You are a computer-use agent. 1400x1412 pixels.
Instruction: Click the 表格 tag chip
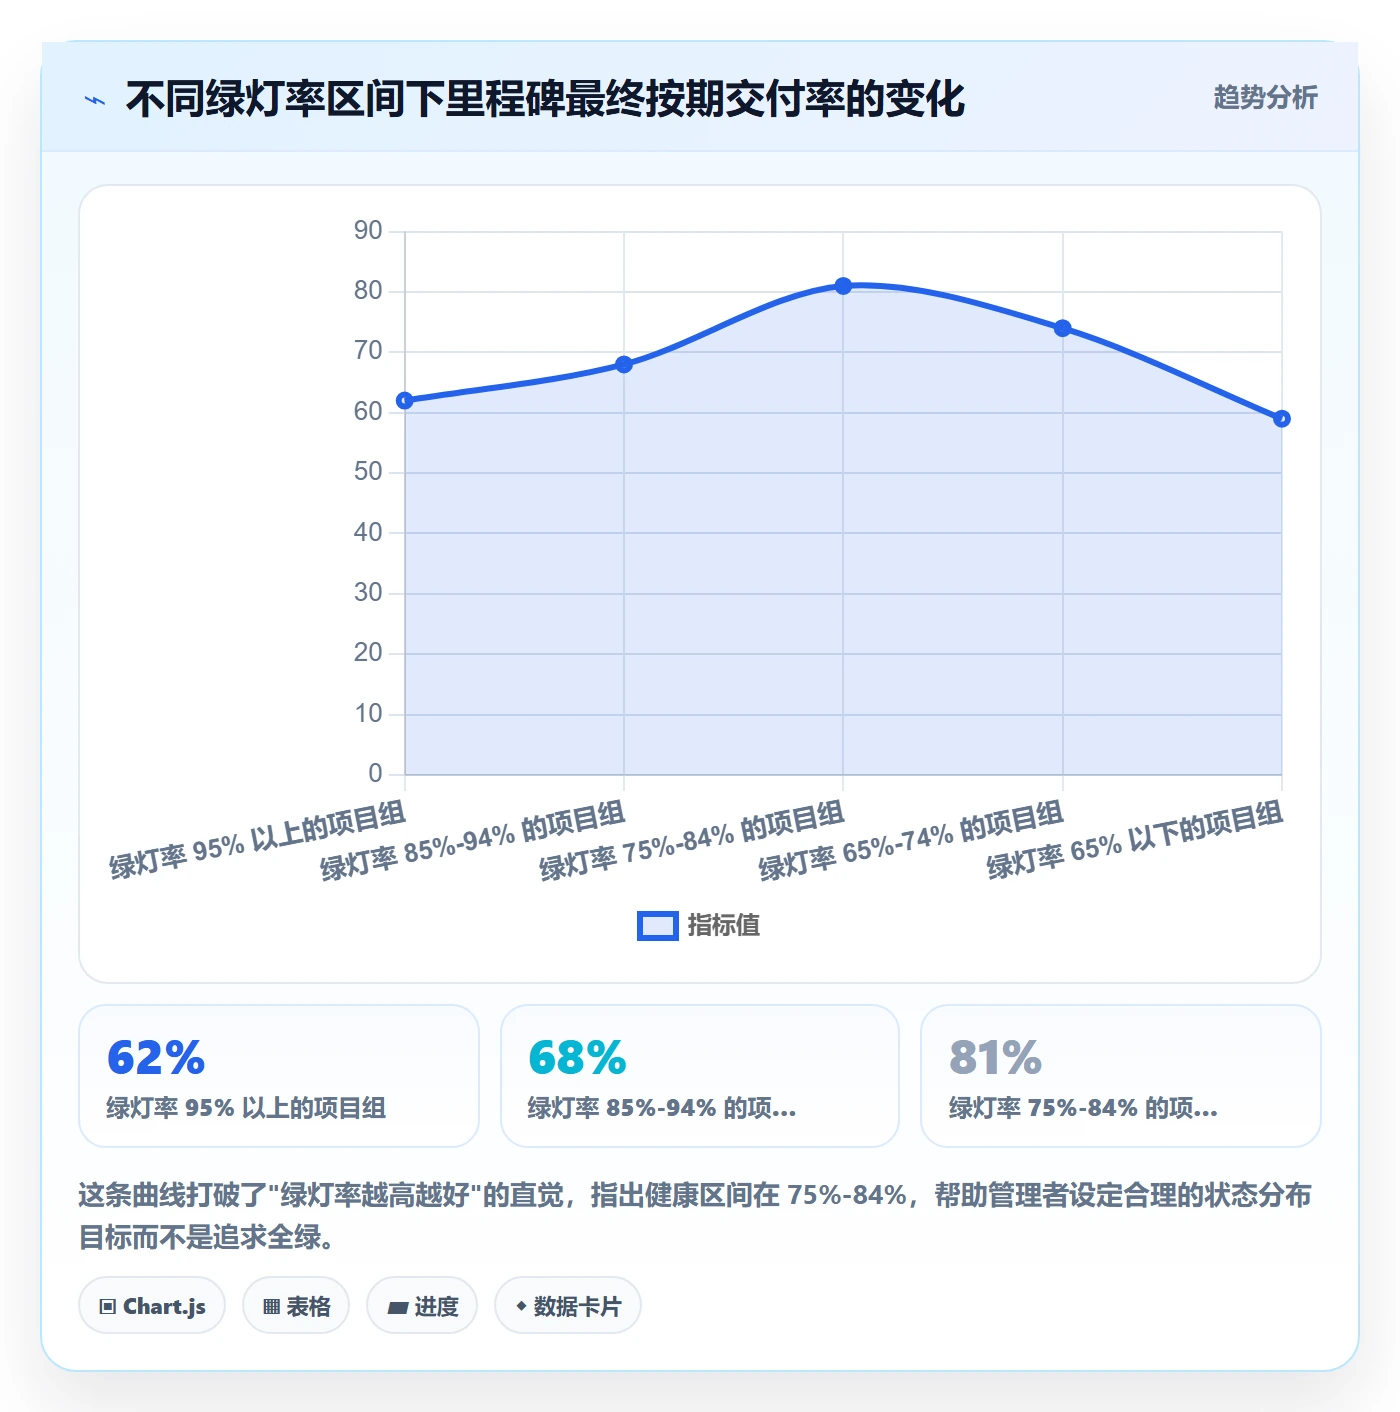[x=296, y=1306]
